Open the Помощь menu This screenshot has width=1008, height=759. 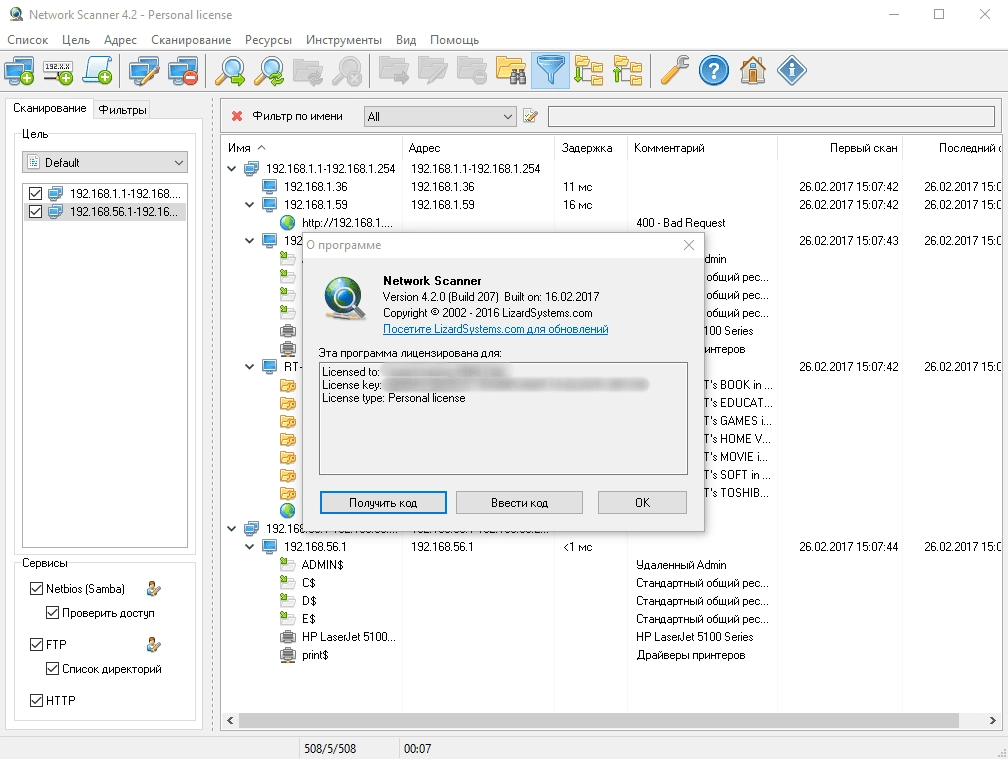point(454,40)
